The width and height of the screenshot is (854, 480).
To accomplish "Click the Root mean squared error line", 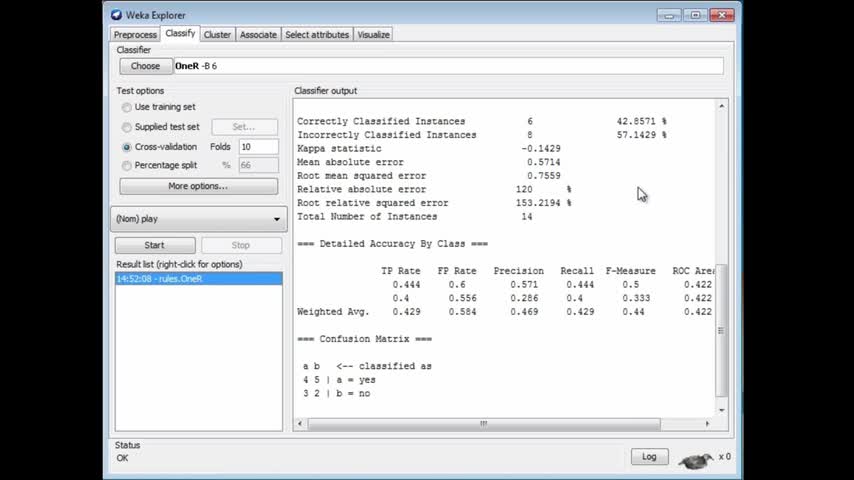I will (x=429, y=176).
